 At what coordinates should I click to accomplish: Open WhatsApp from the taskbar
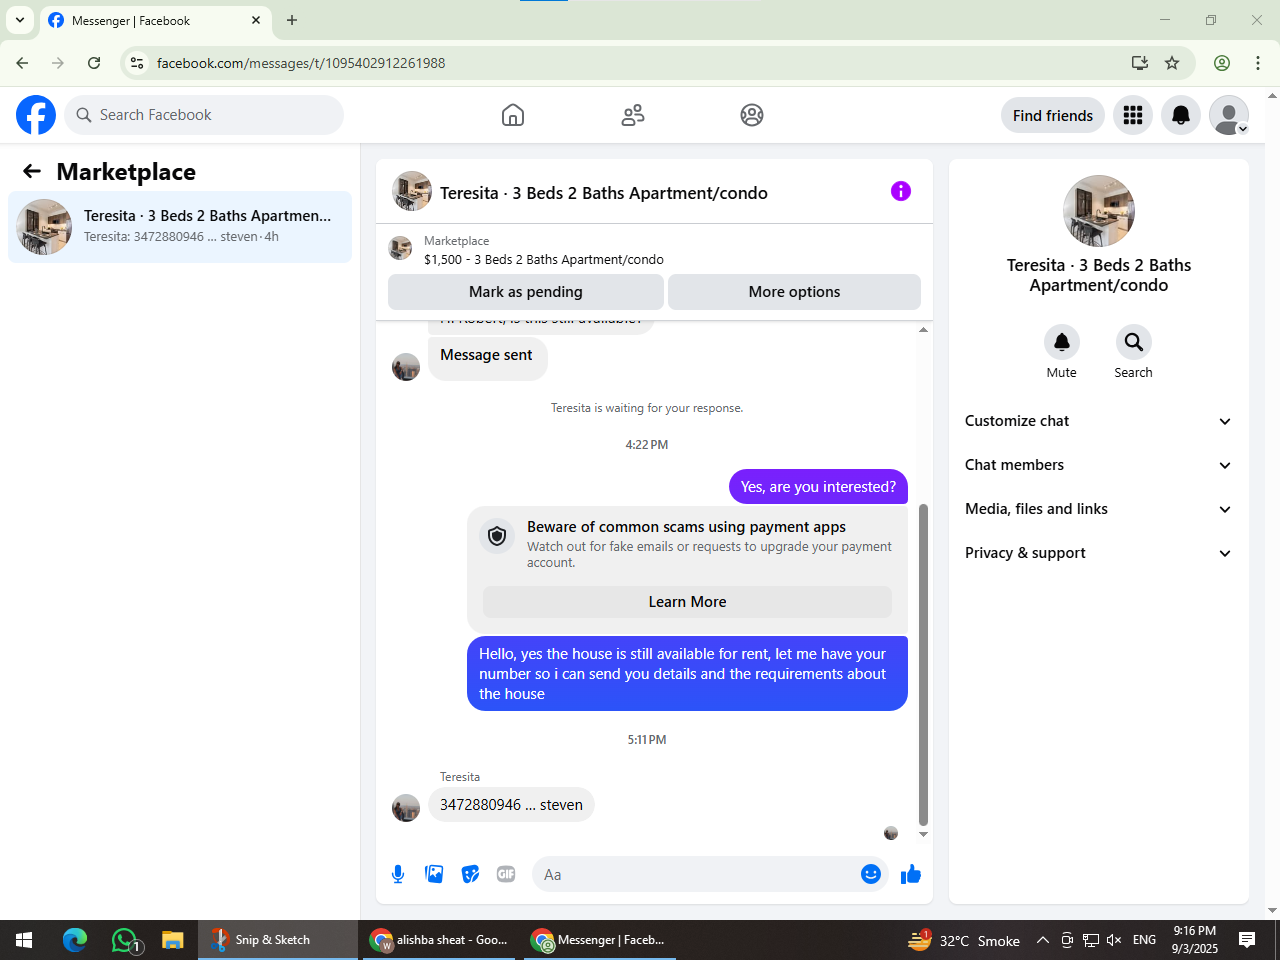tap(124, 940)
